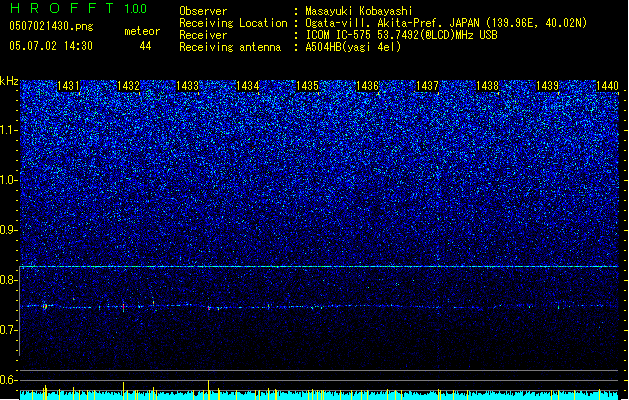This screenshot has height=400, width=629.
Task: Click the HROFFT 1.0.0 title text
Action: (x=79, y=8)
